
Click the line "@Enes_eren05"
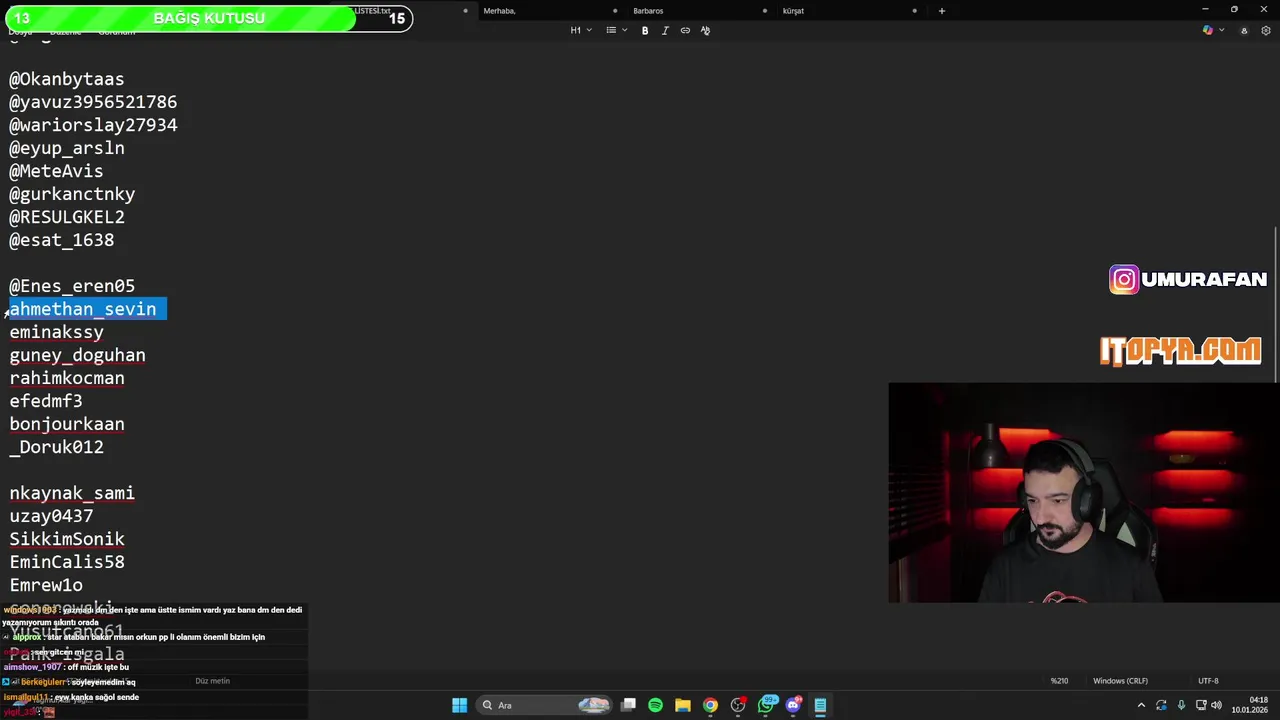[72, 286]
